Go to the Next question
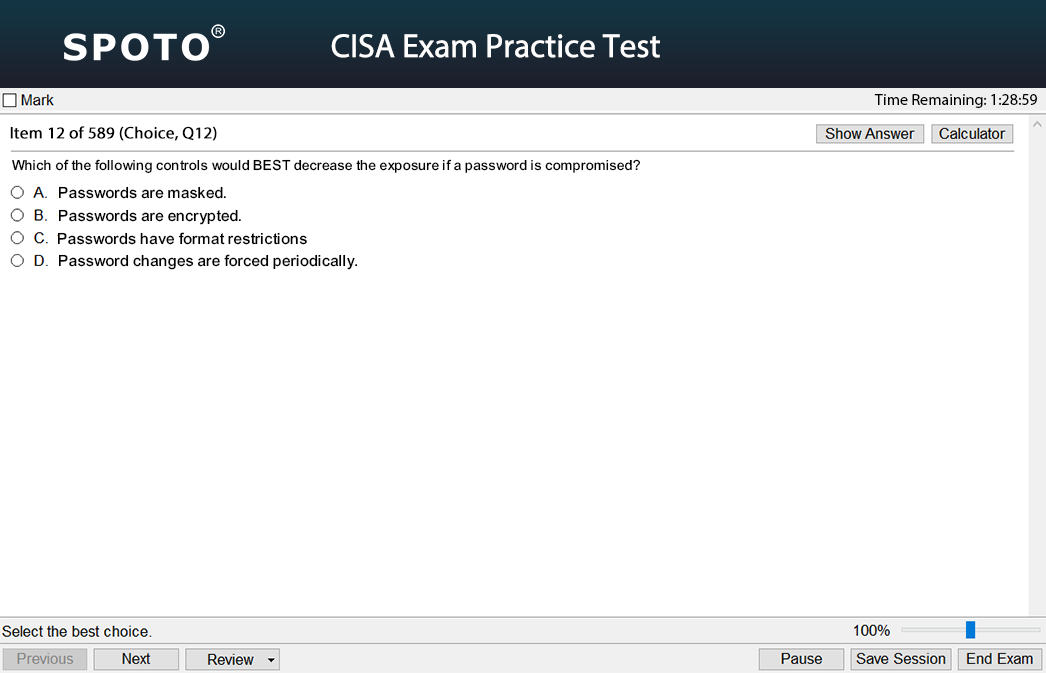 (x=136, y=659)
